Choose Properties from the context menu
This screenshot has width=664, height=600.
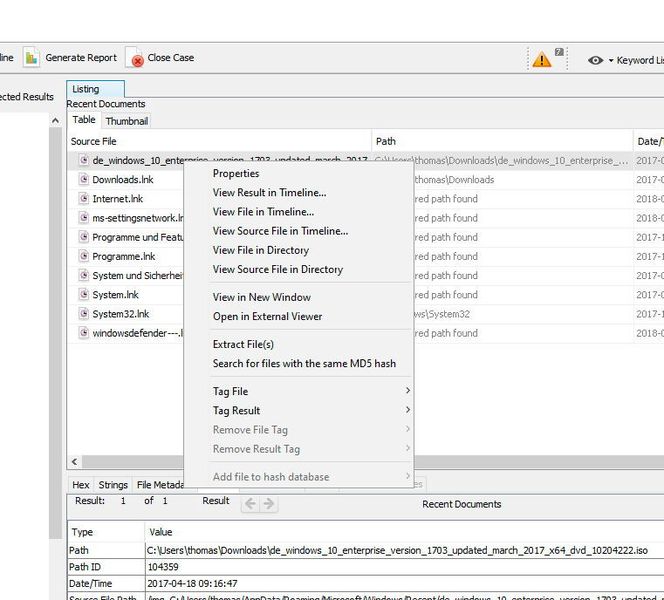236,174
